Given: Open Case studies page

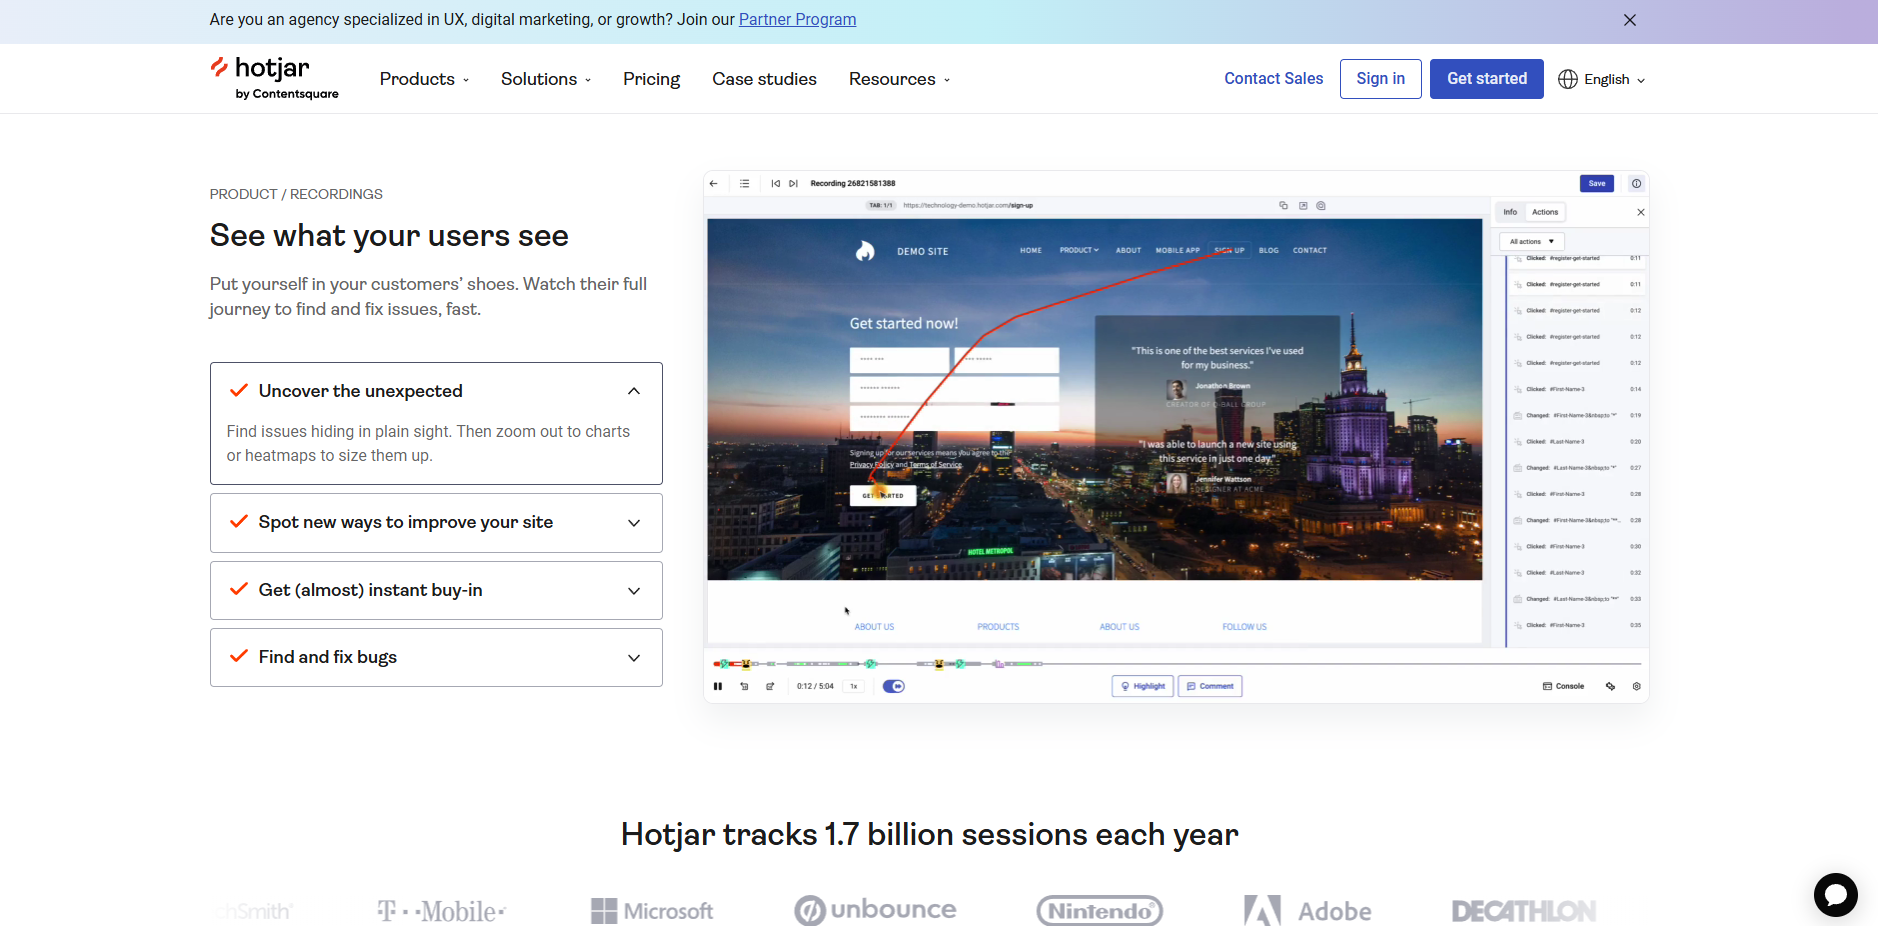Looking at the screenshot, I should point(764,79).
